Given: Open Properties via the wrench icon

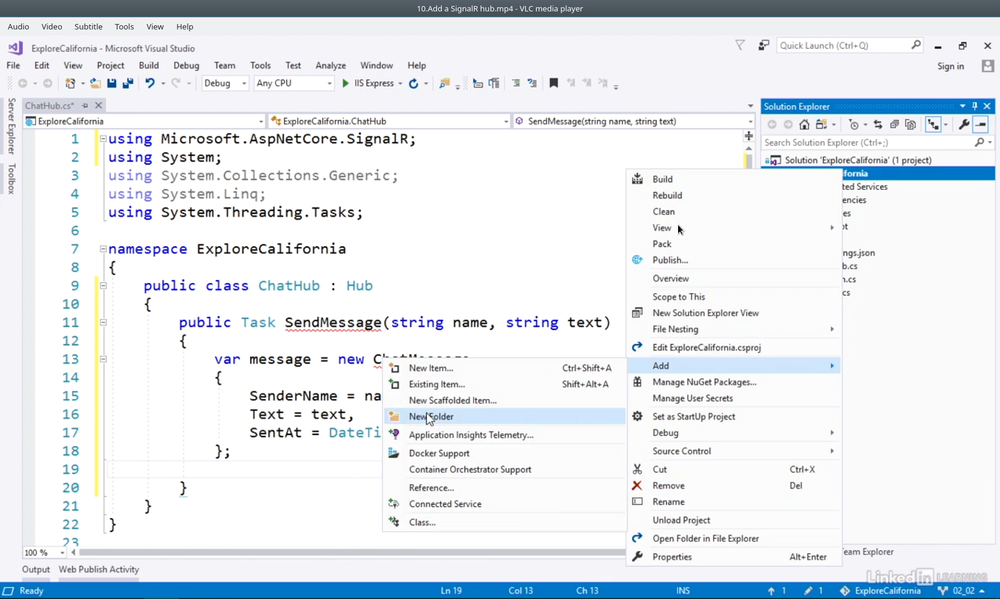Looking at the screenshot, I should click(x=964, y=125).
